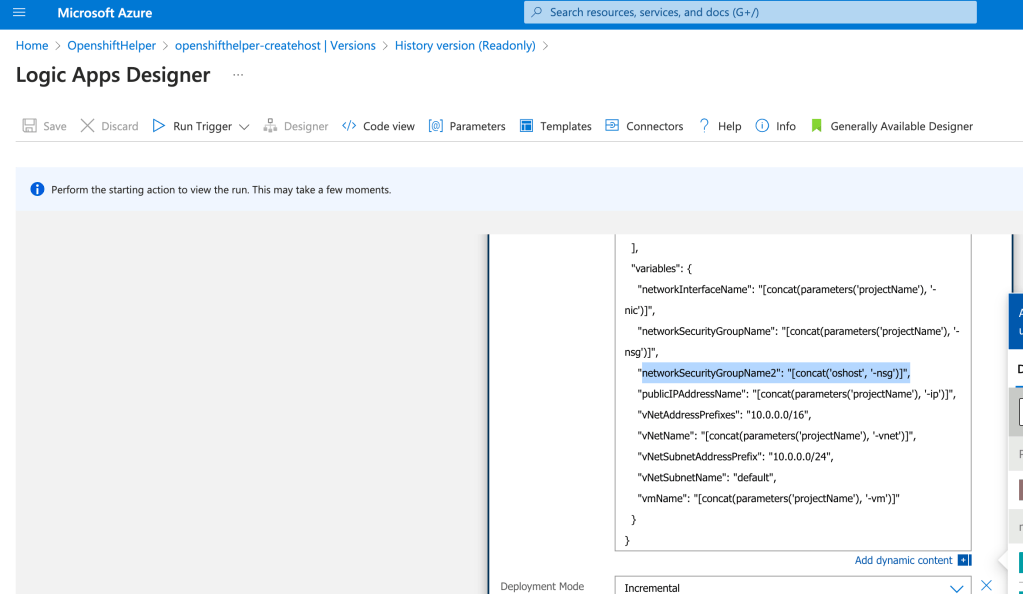Open History version (Readonly) breadcrumb
The width and height of the screenshot is (1023, 594).
[x=465, y=46]
